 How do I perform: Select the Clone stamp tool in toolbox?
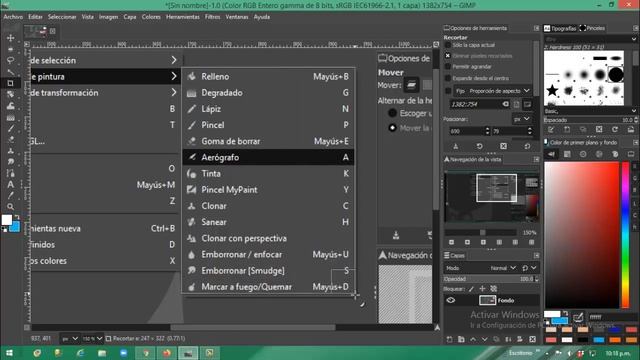click(11, 151)
